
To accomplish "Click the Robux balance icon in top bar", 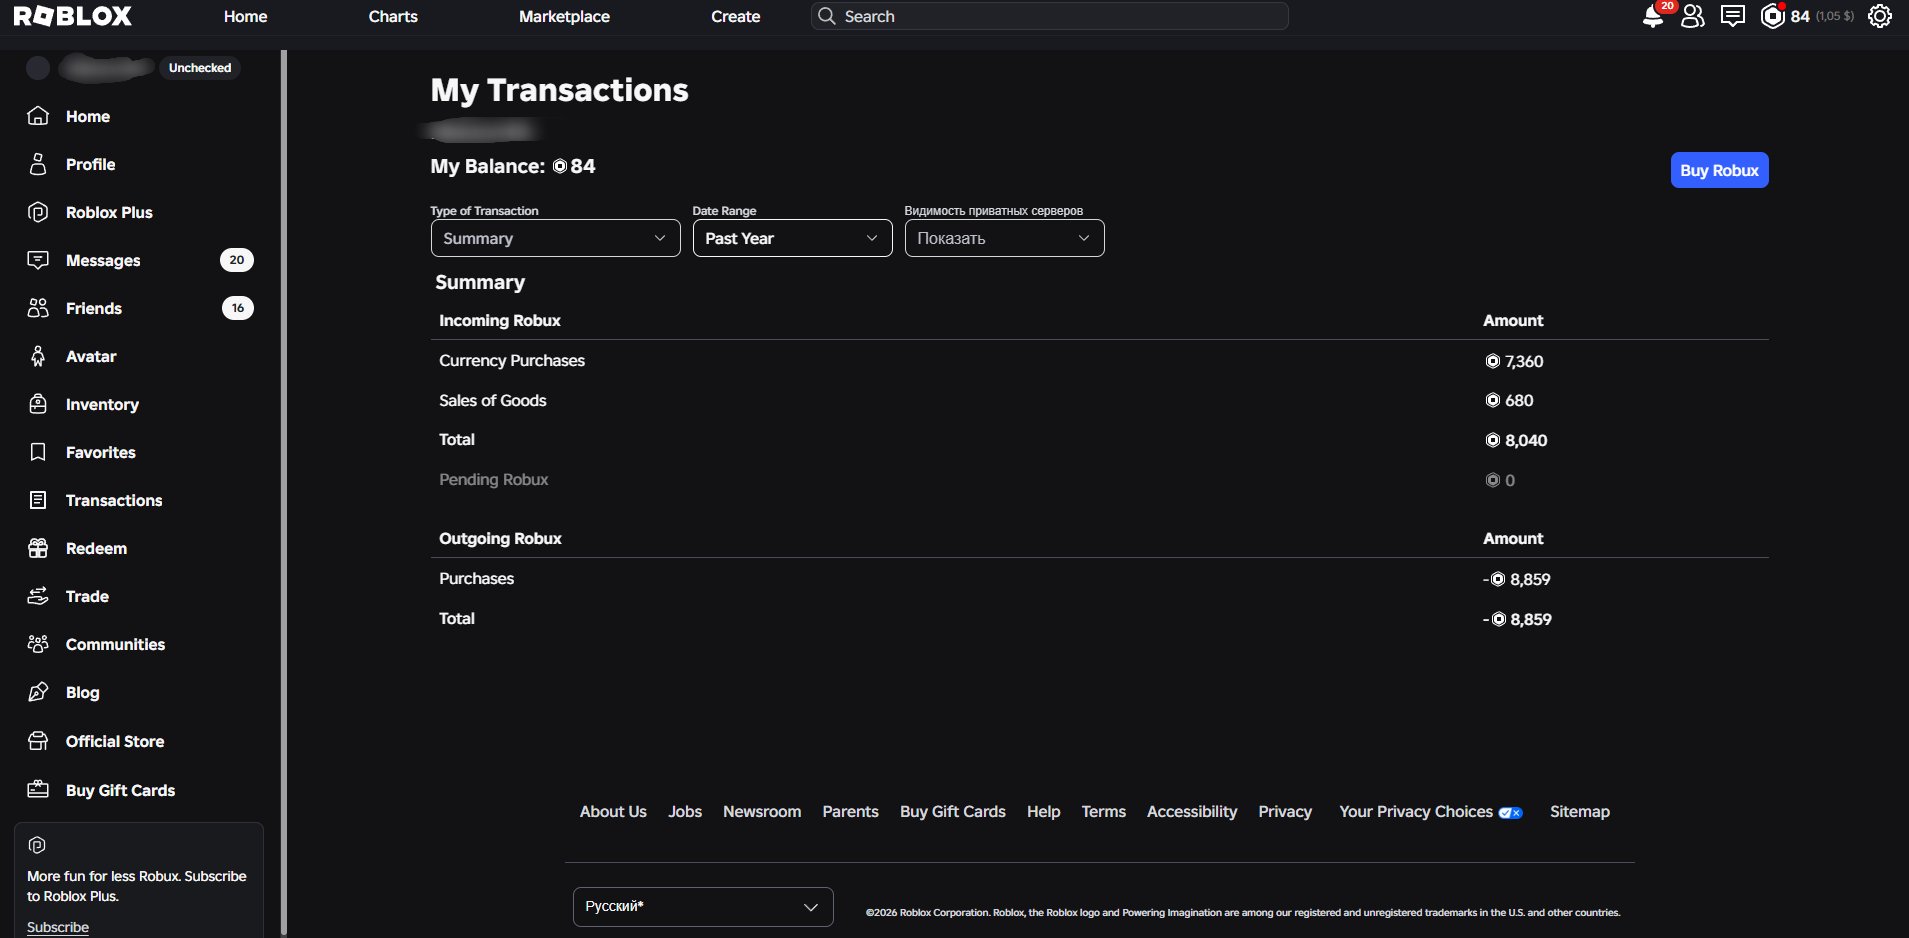I will (x=1772, y=17).
